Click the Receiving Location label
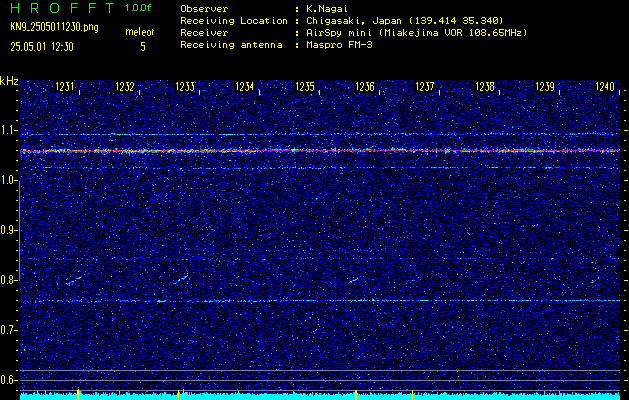 pyautogui.click(x=234, y=20)
